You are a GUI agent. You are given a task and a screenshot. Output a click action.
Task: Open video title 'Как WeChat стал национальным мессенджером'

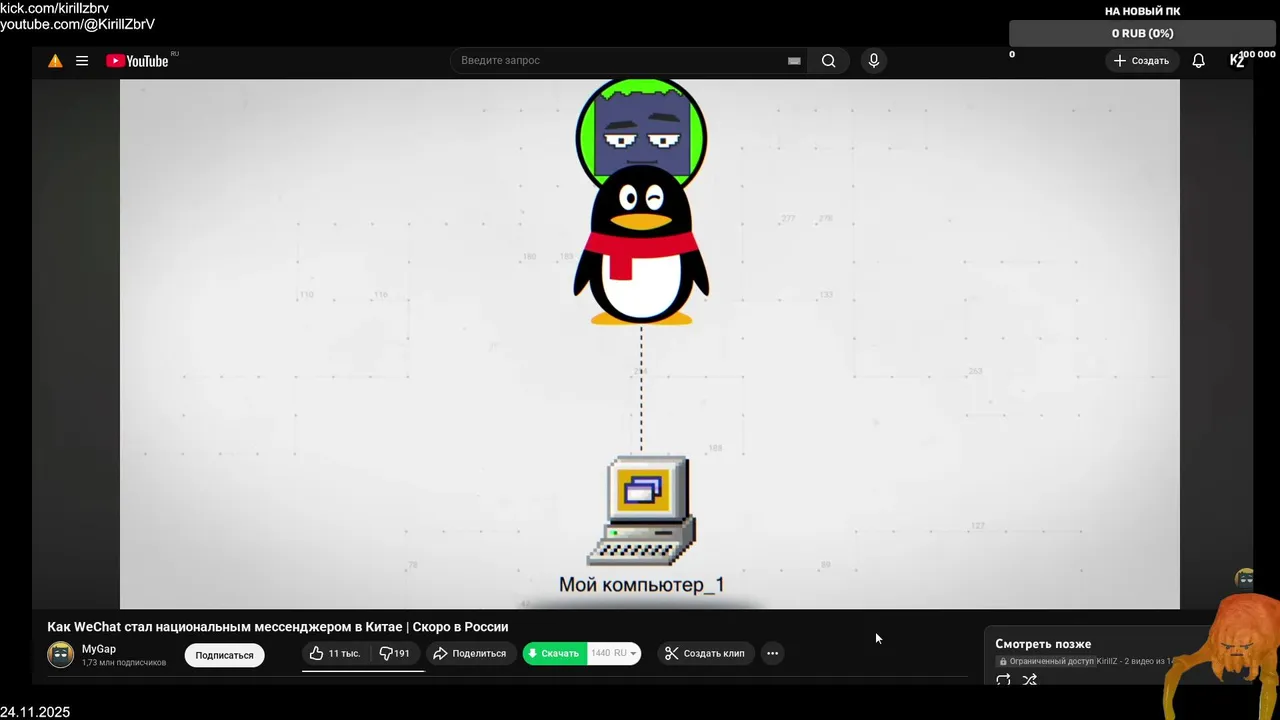pyautogui.click(x=278, y=627)
